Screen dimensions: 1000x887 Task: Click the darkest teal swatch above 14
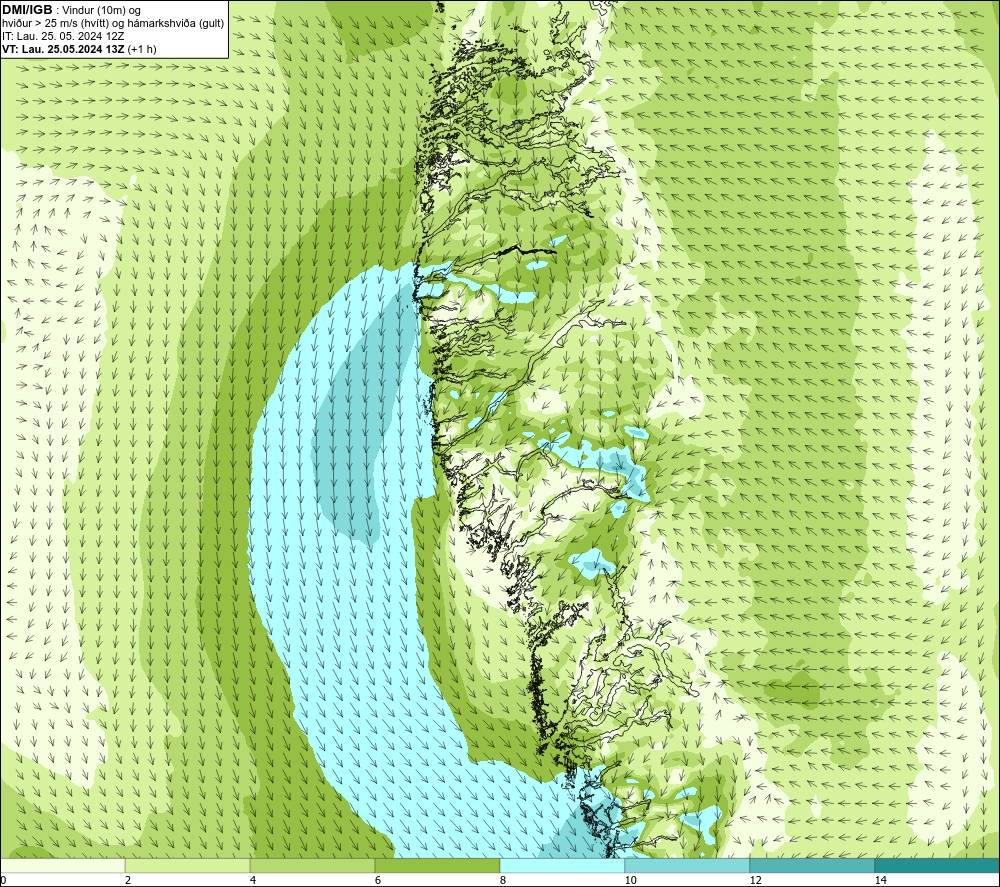click(x=938, y=866)
